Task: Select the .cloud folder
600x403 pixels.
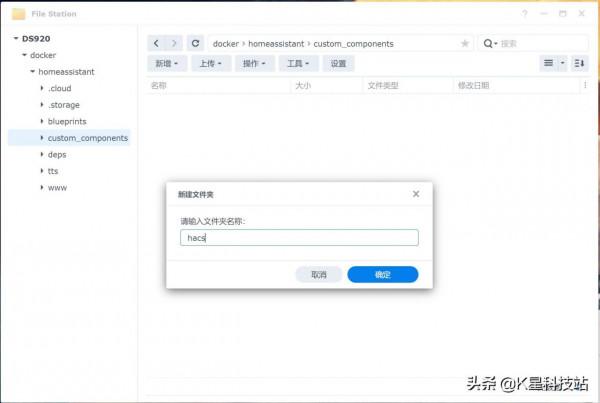Action: tap(60, 88)
